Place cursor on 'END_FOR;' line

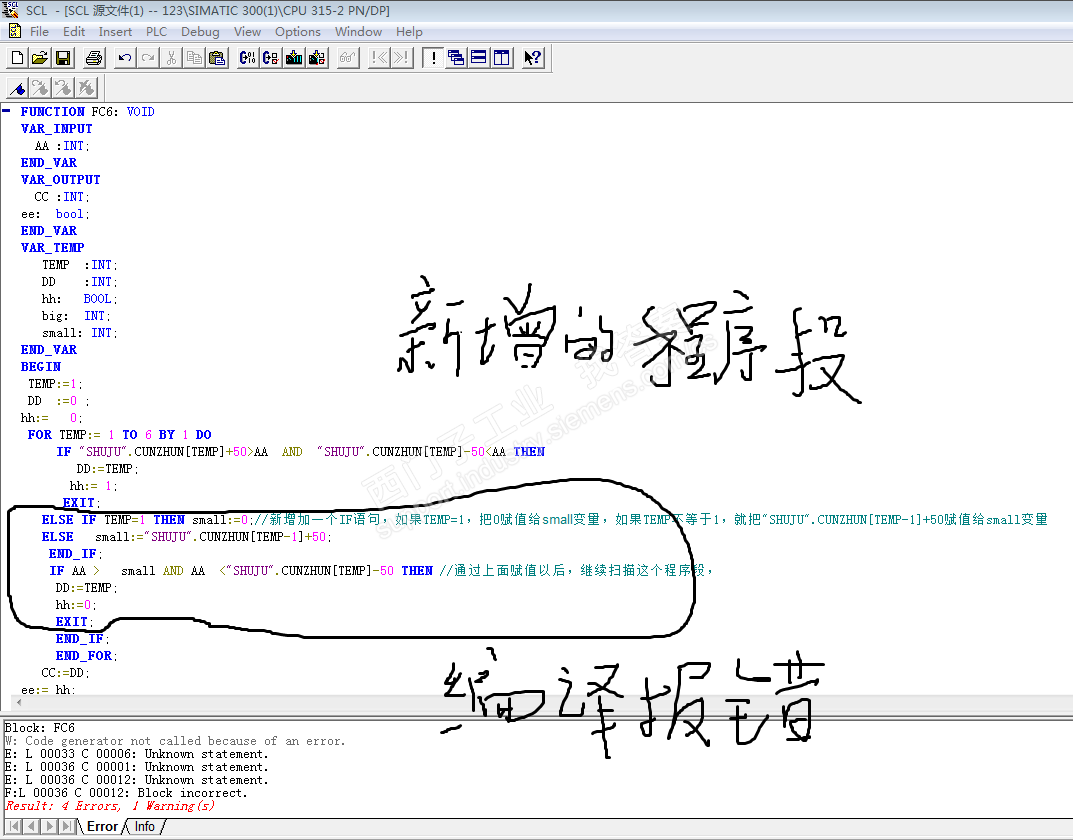86,656
